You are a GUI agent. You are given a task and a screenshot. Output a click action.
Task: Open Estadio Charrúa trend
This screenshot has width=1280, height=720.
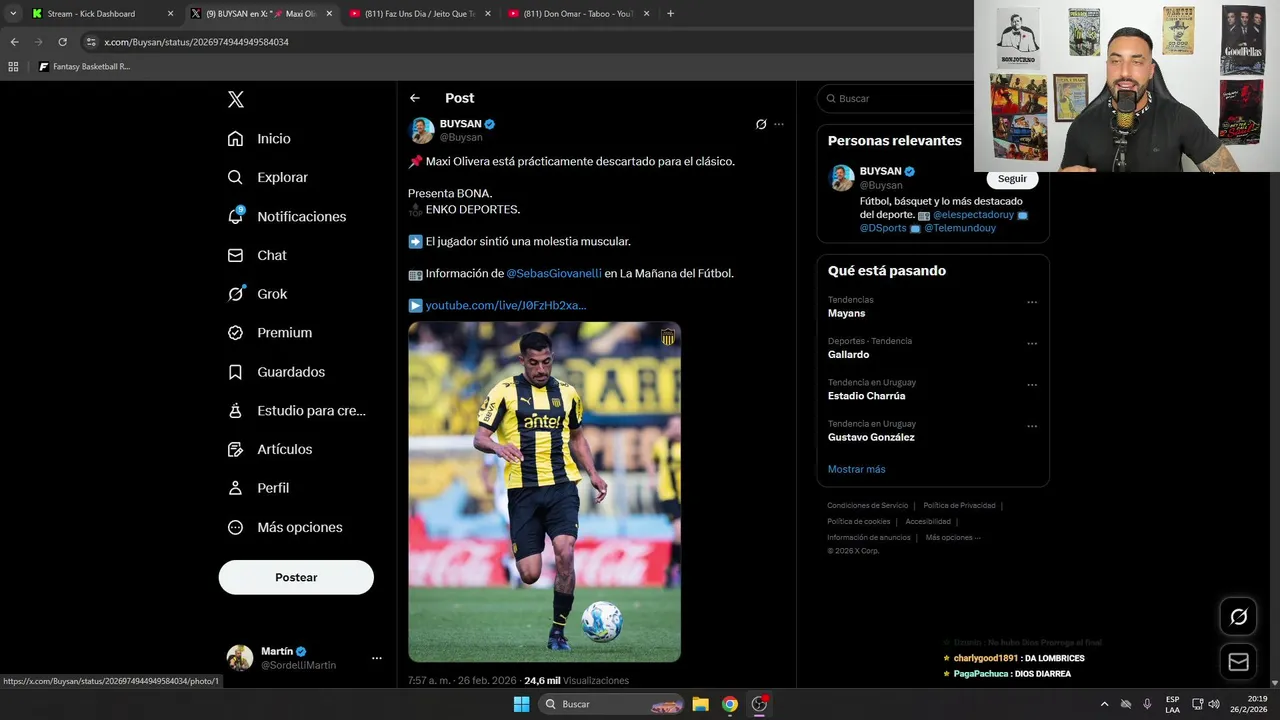866,396
